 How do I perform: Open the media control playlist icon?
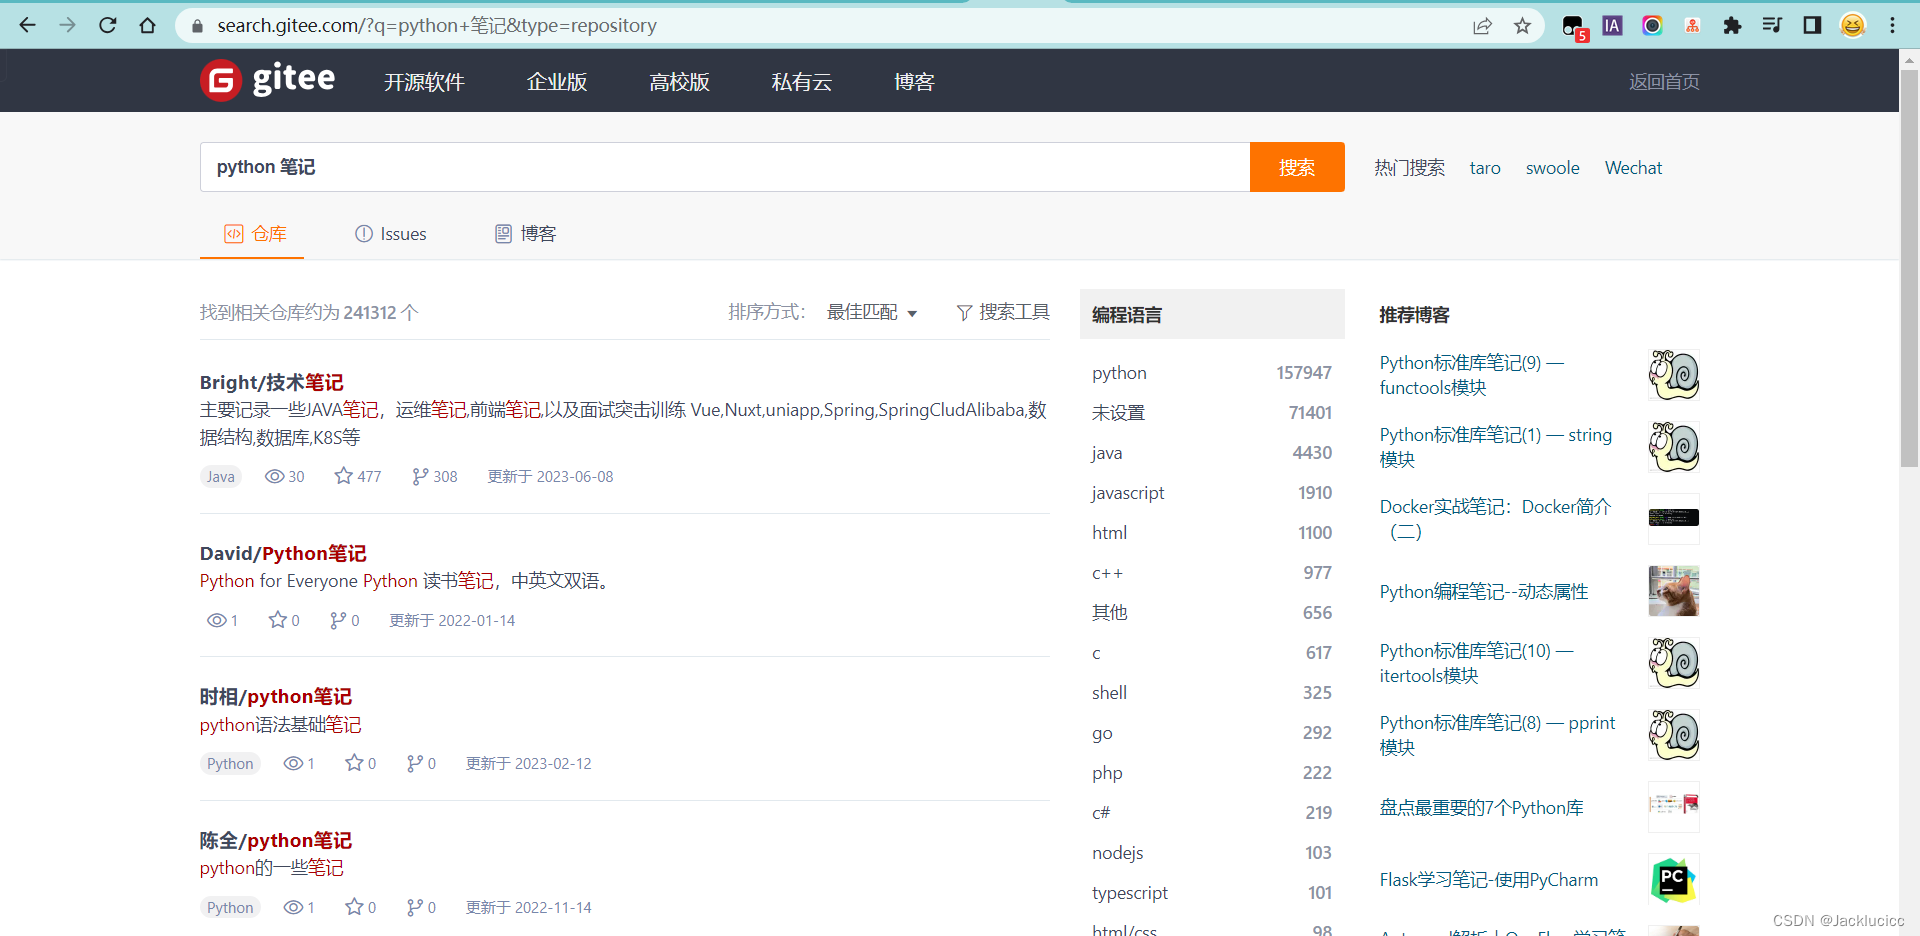pos(1772,25)
